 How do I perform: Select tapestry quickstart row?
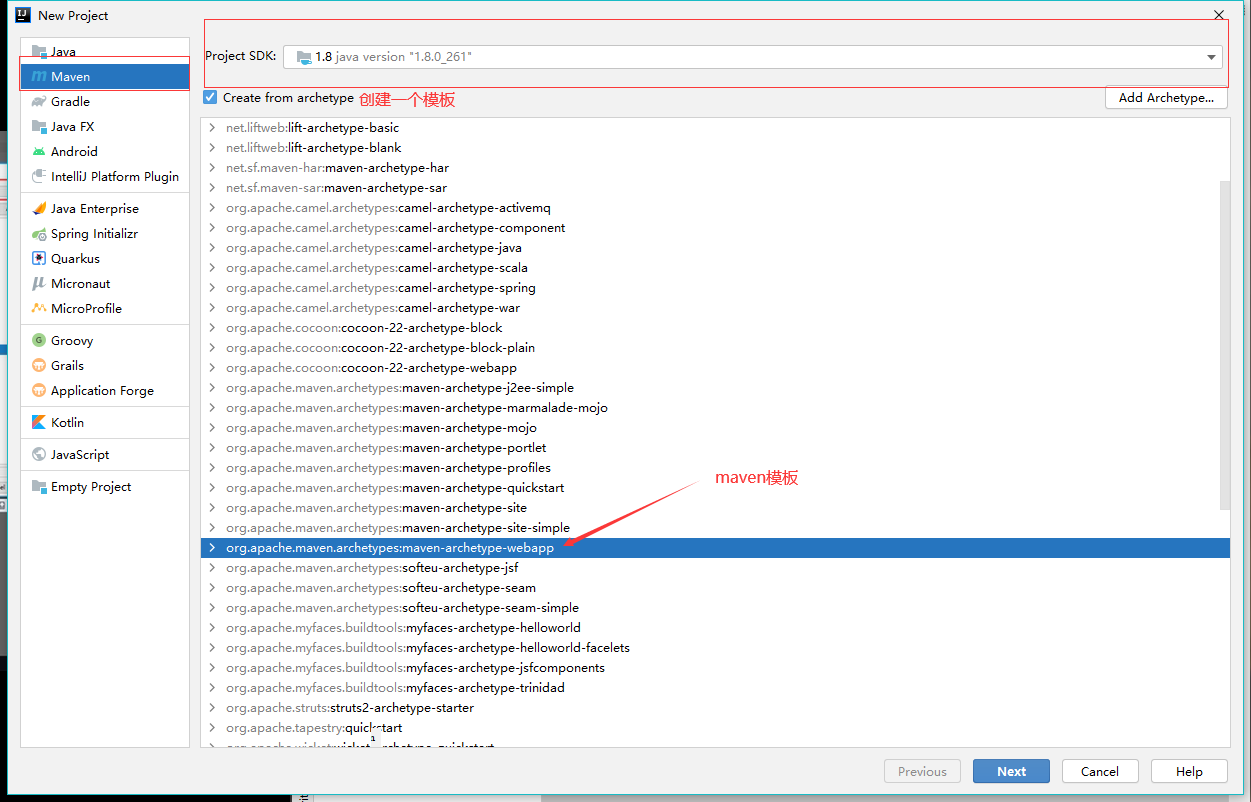point(715,728)
